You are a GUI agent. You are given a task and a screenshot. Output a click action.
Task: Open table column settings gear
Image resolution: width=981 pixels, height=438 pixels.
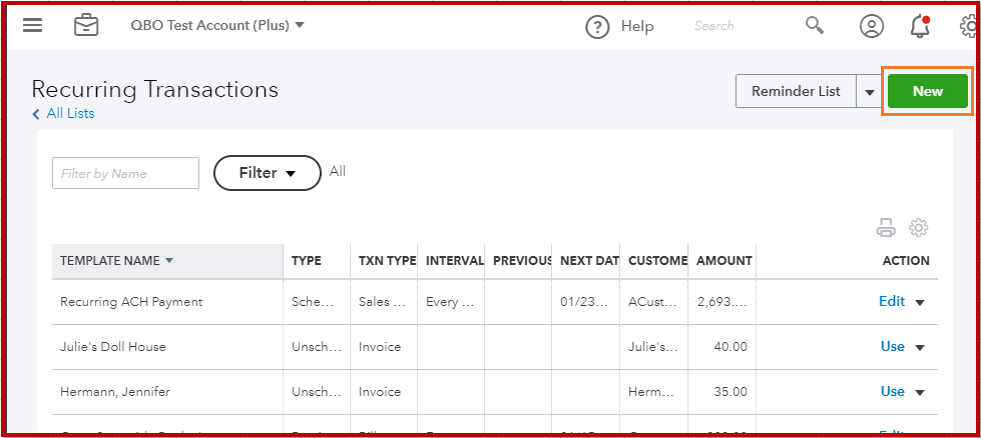point(918,229)
